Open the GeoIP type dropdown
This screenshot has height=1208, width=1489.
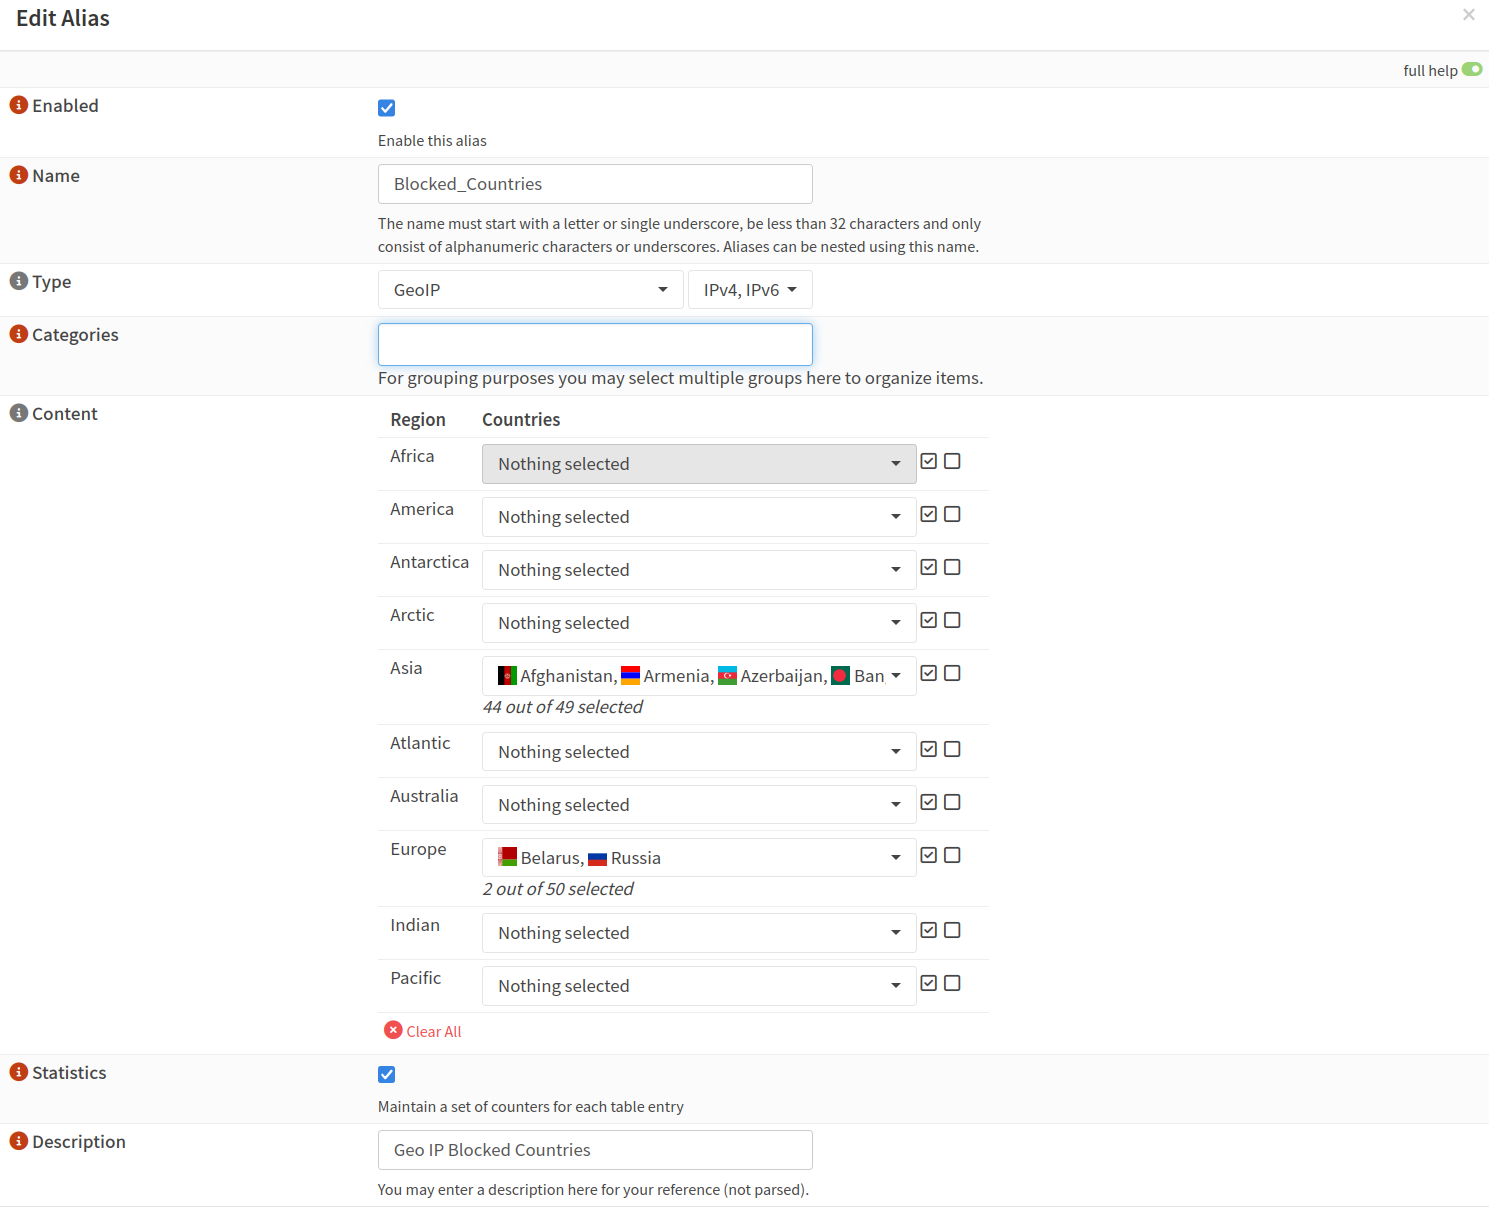pyautogui.click(x=530, y=290)
